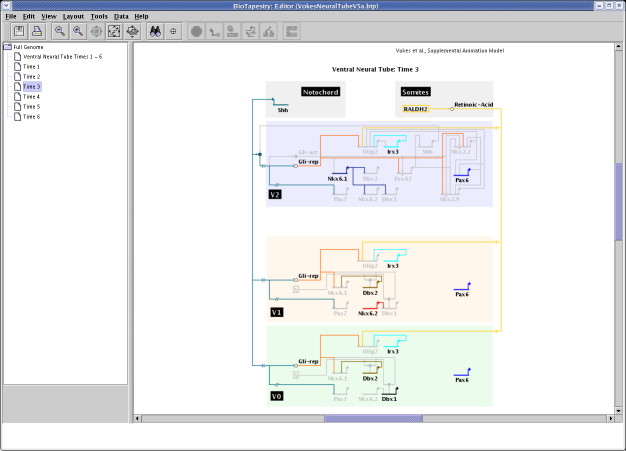Click the Full Genome folder icon
626x451 pixels.
(8, 47)
